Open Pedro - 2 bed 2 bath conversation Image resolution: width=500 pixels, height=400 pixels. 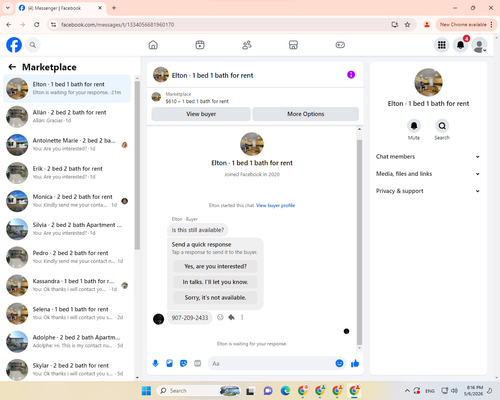click(x=67, y=257)
